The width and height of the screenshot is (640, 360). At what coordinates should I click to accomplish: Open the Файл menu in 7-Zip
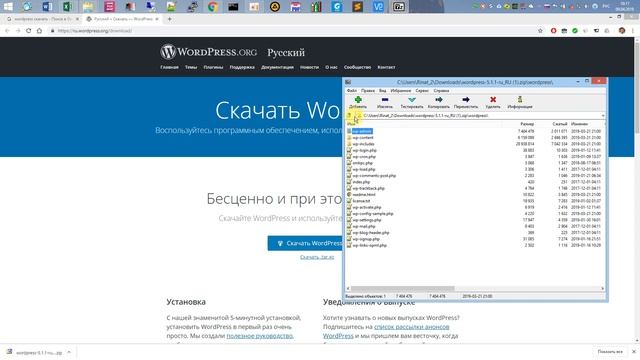click(351, 91)
